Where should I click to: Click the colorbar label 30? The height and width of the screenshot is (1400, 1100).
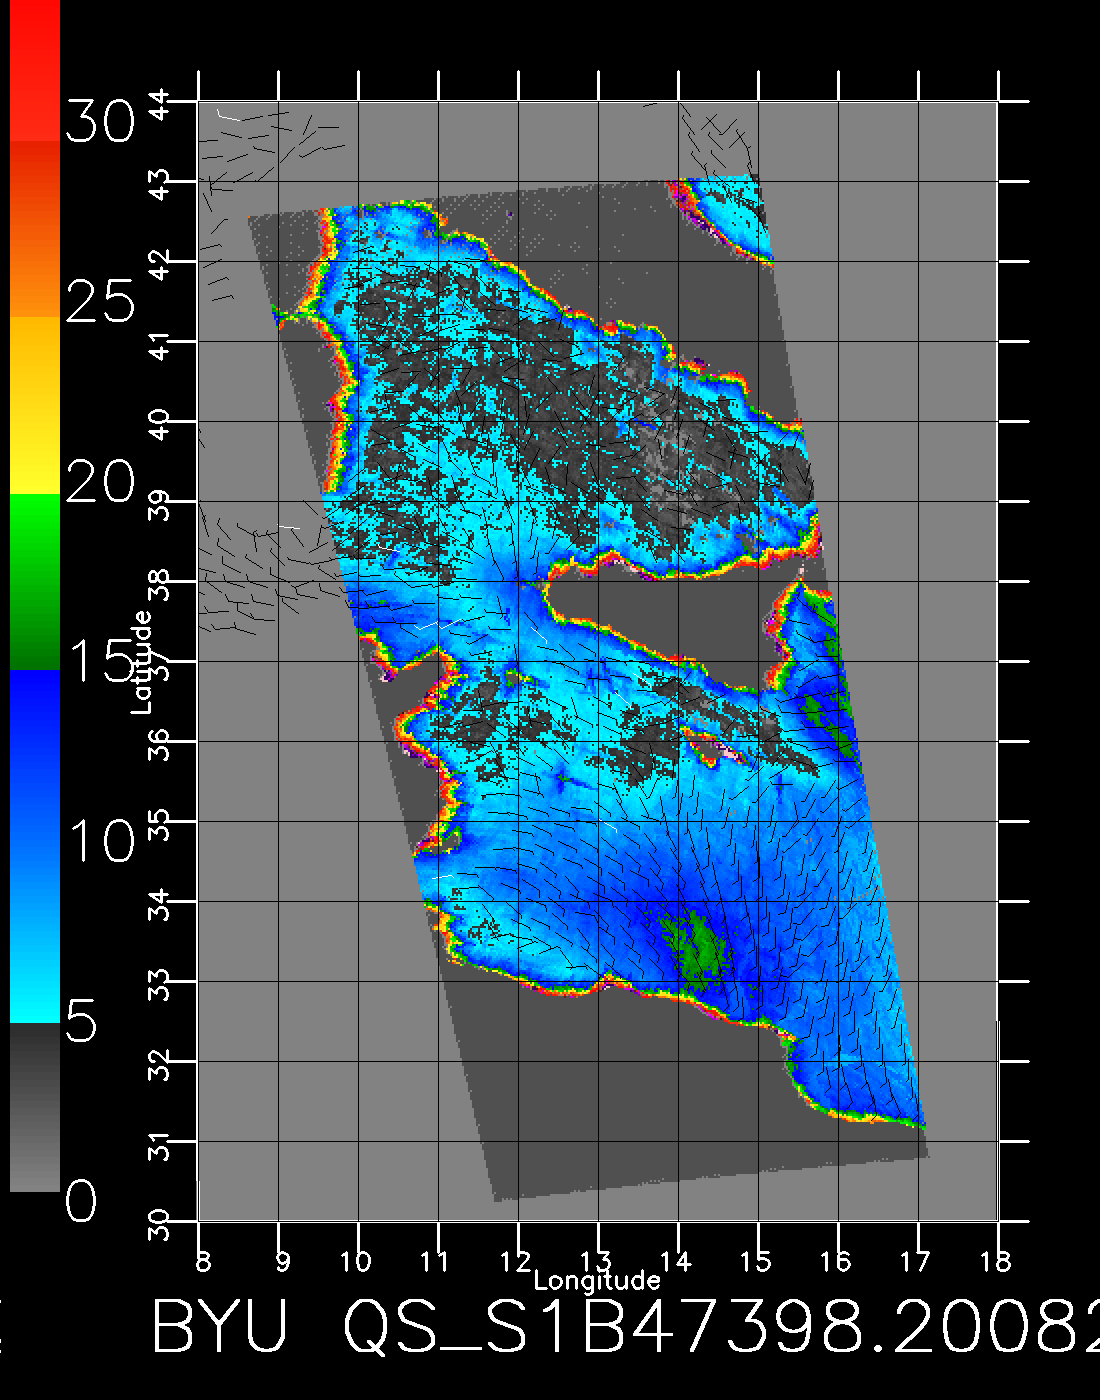pos(100,122)
